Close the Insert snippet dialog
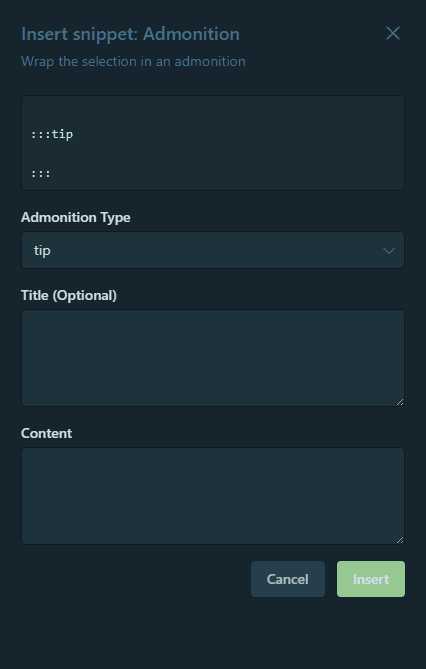This screenshot has height=669, width=426. tap(393, 33)
